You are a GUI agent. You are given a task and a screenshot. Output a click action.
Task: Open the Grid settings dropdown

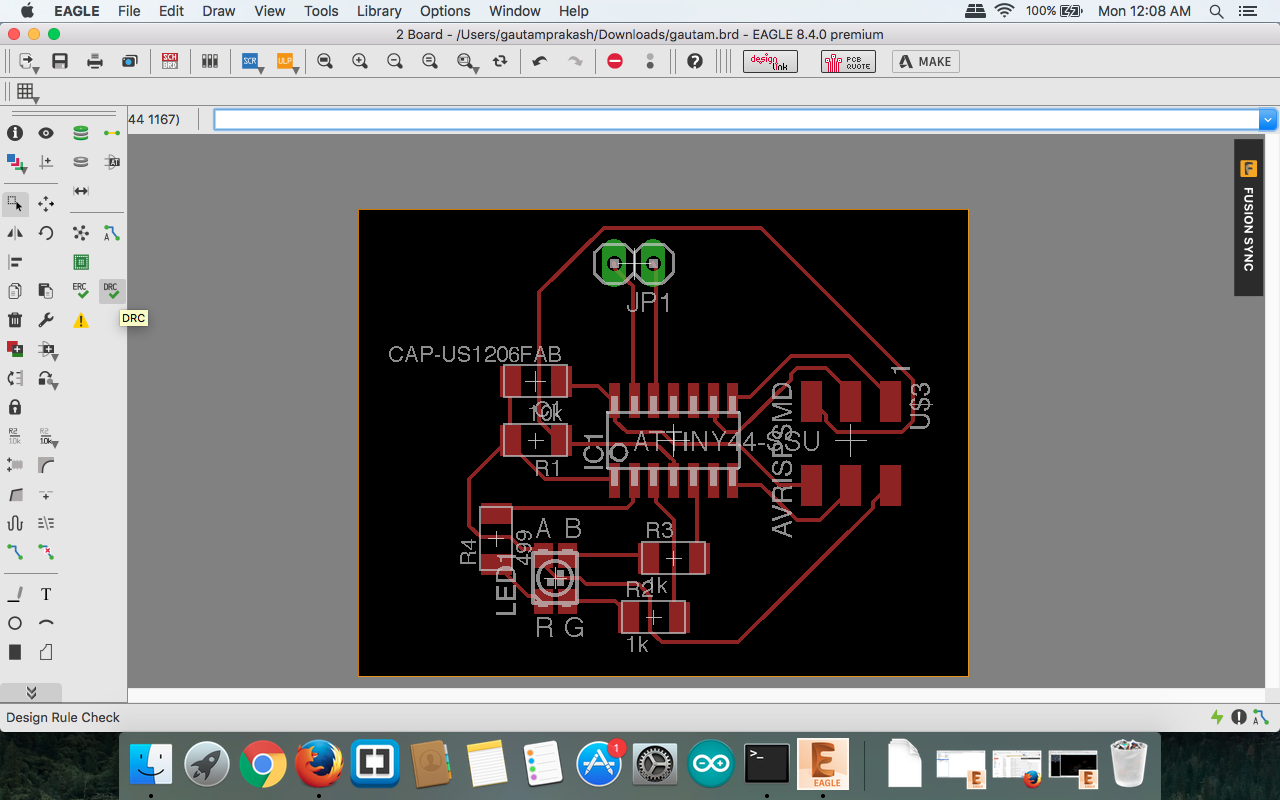(27, 92)
